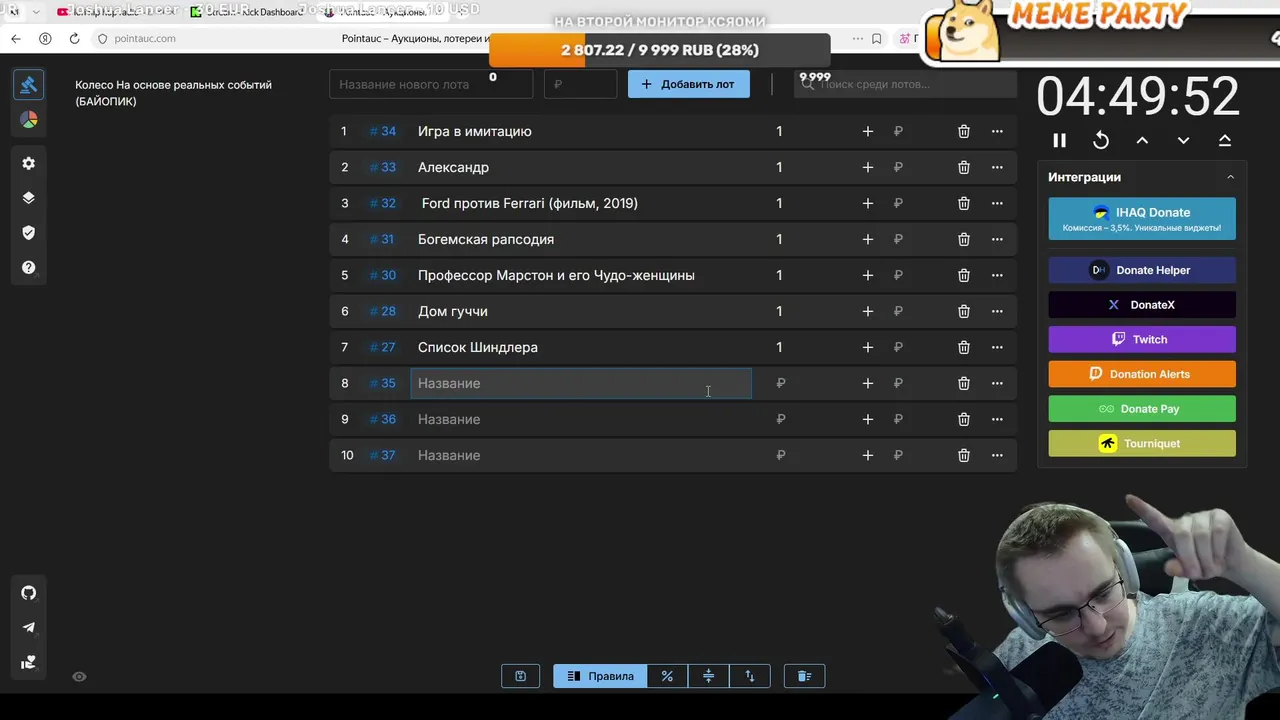The height and width of the screenshot is (720, 1280).
Task: Toggle the percent display button
Action: 667,676
